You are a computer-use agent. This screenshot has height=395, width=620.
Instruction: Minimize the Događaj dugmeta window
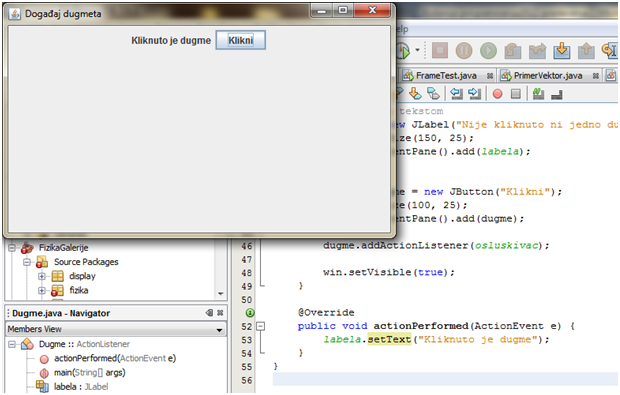321,10
